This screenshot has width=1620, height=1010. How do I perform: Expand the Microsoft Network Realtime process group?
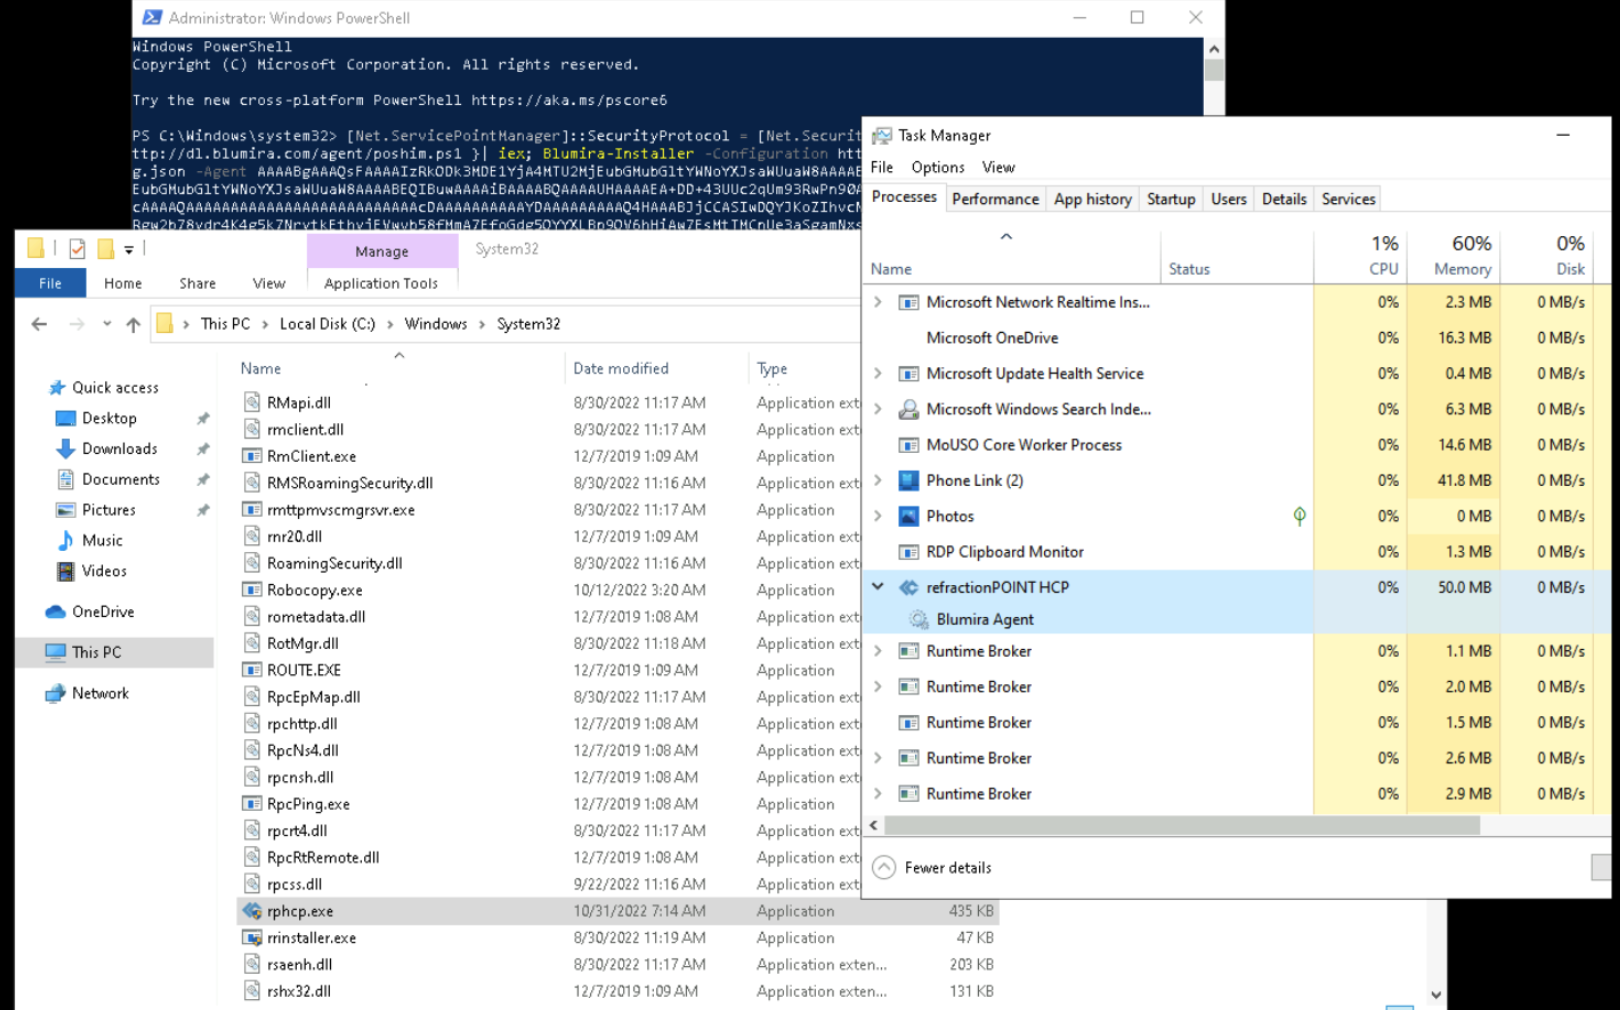tap(878, 302)
